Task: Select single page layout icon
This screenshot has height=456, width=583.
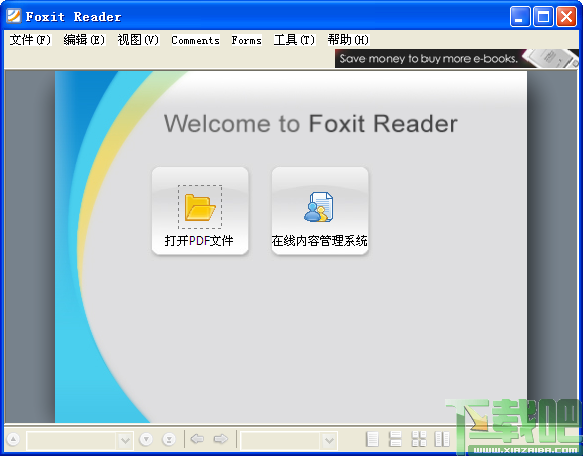Action: pyautogui.click(x=372, y=439)
